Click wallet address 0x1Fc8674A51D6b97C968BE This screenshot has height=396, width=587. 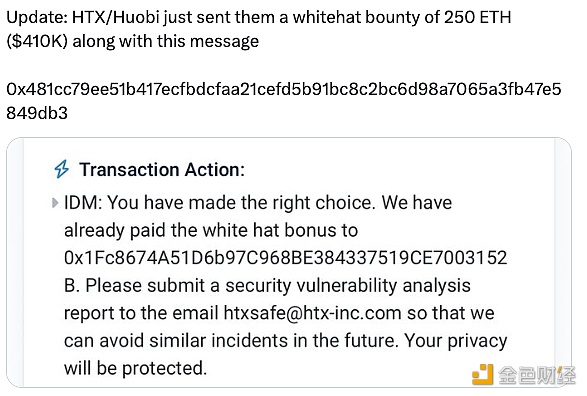click(x=286, y=258)
